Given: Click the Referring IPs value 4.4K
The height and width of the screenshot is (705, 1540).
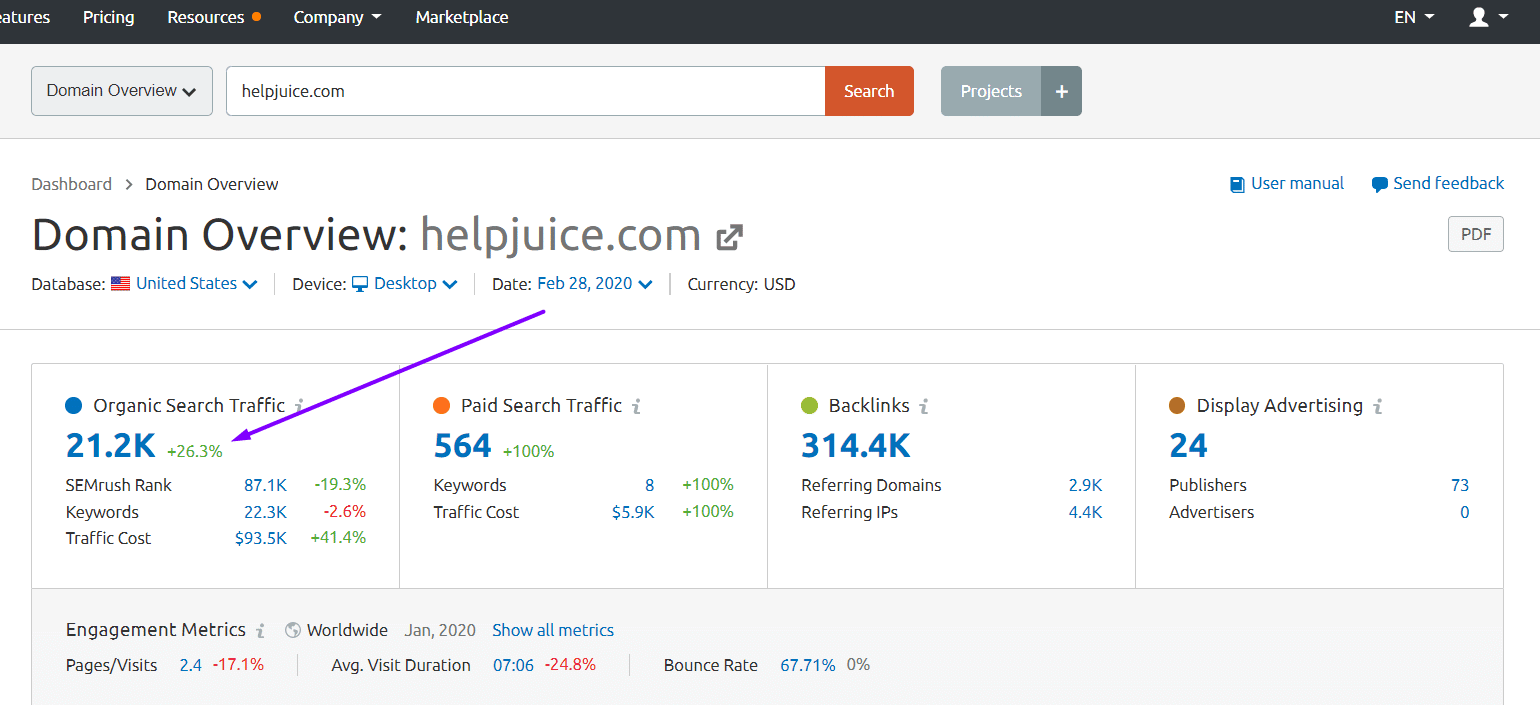Looking at the screenshot, I should pyautogui.click(x=1085, y=512).
